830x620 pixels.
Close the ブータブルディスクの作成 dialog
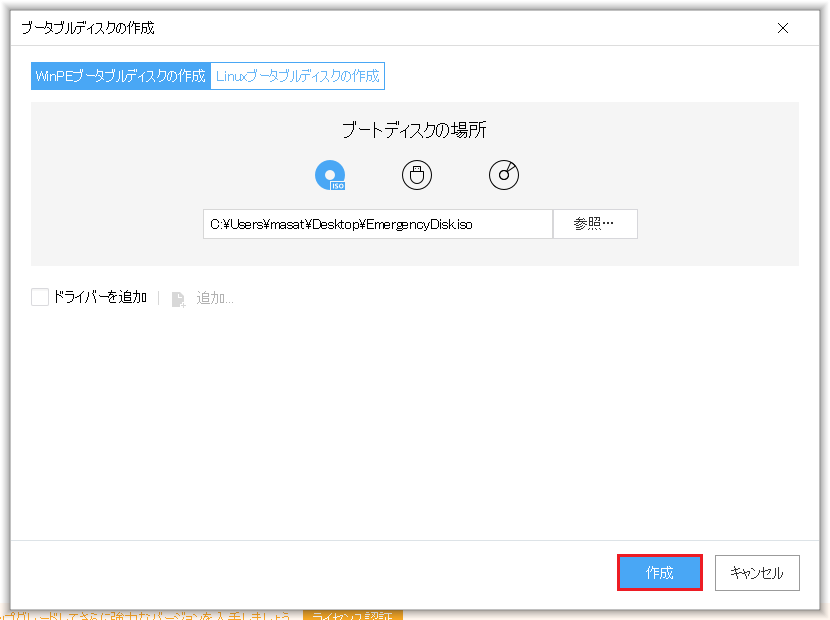tap(783, 28)
